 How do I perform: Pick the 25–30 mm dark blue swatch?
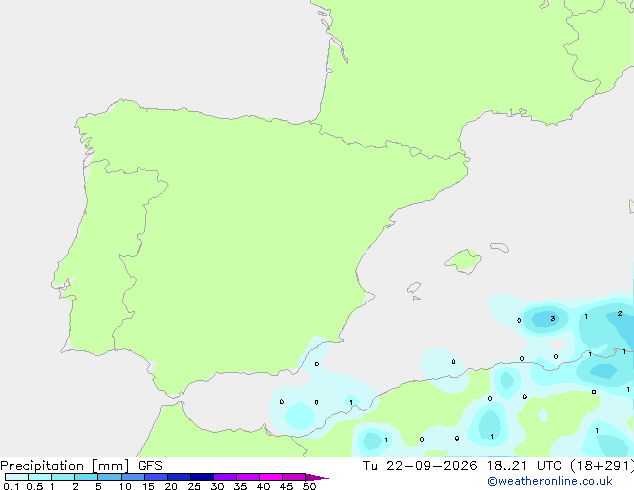[202, 477]
